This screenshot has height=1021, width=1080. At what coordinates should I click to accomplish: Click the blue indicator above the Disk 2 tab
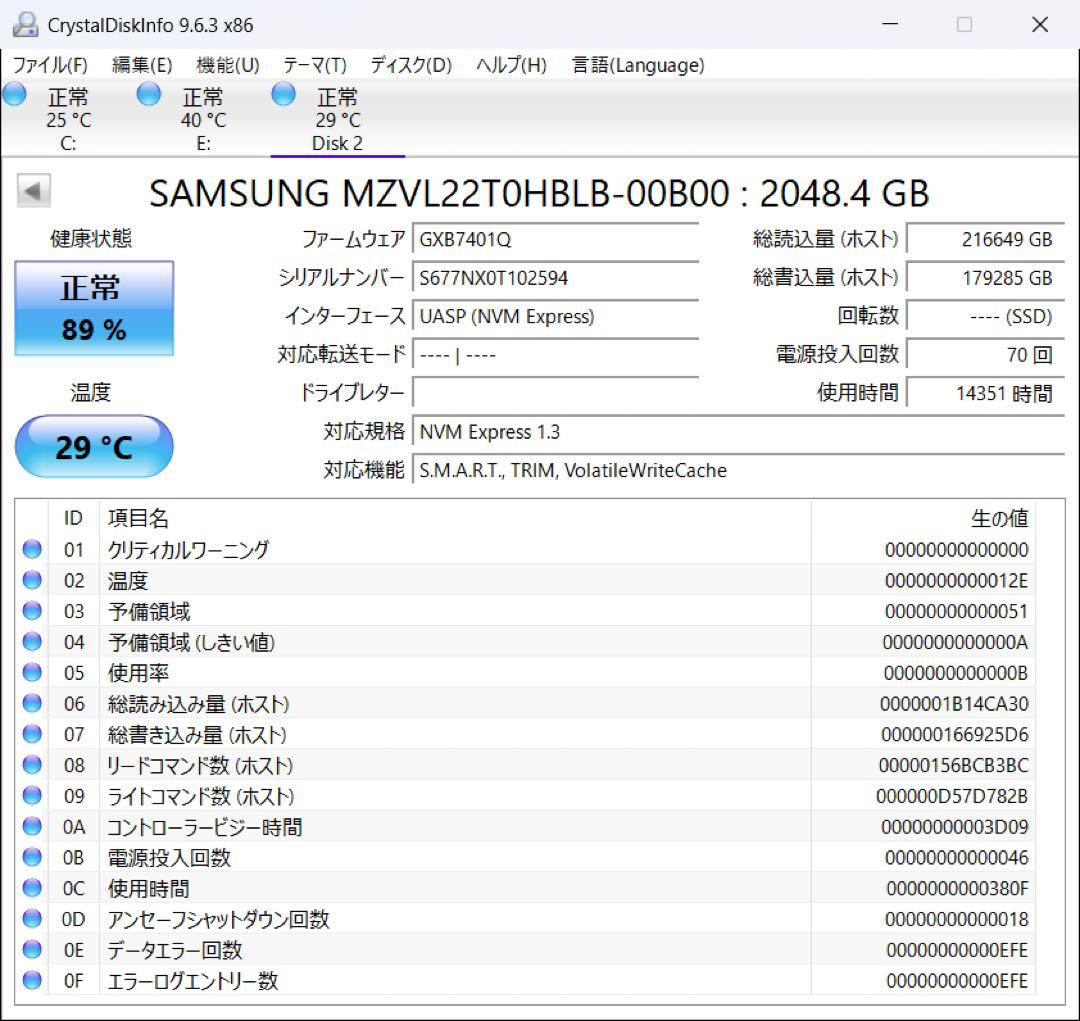coord(283,93)
